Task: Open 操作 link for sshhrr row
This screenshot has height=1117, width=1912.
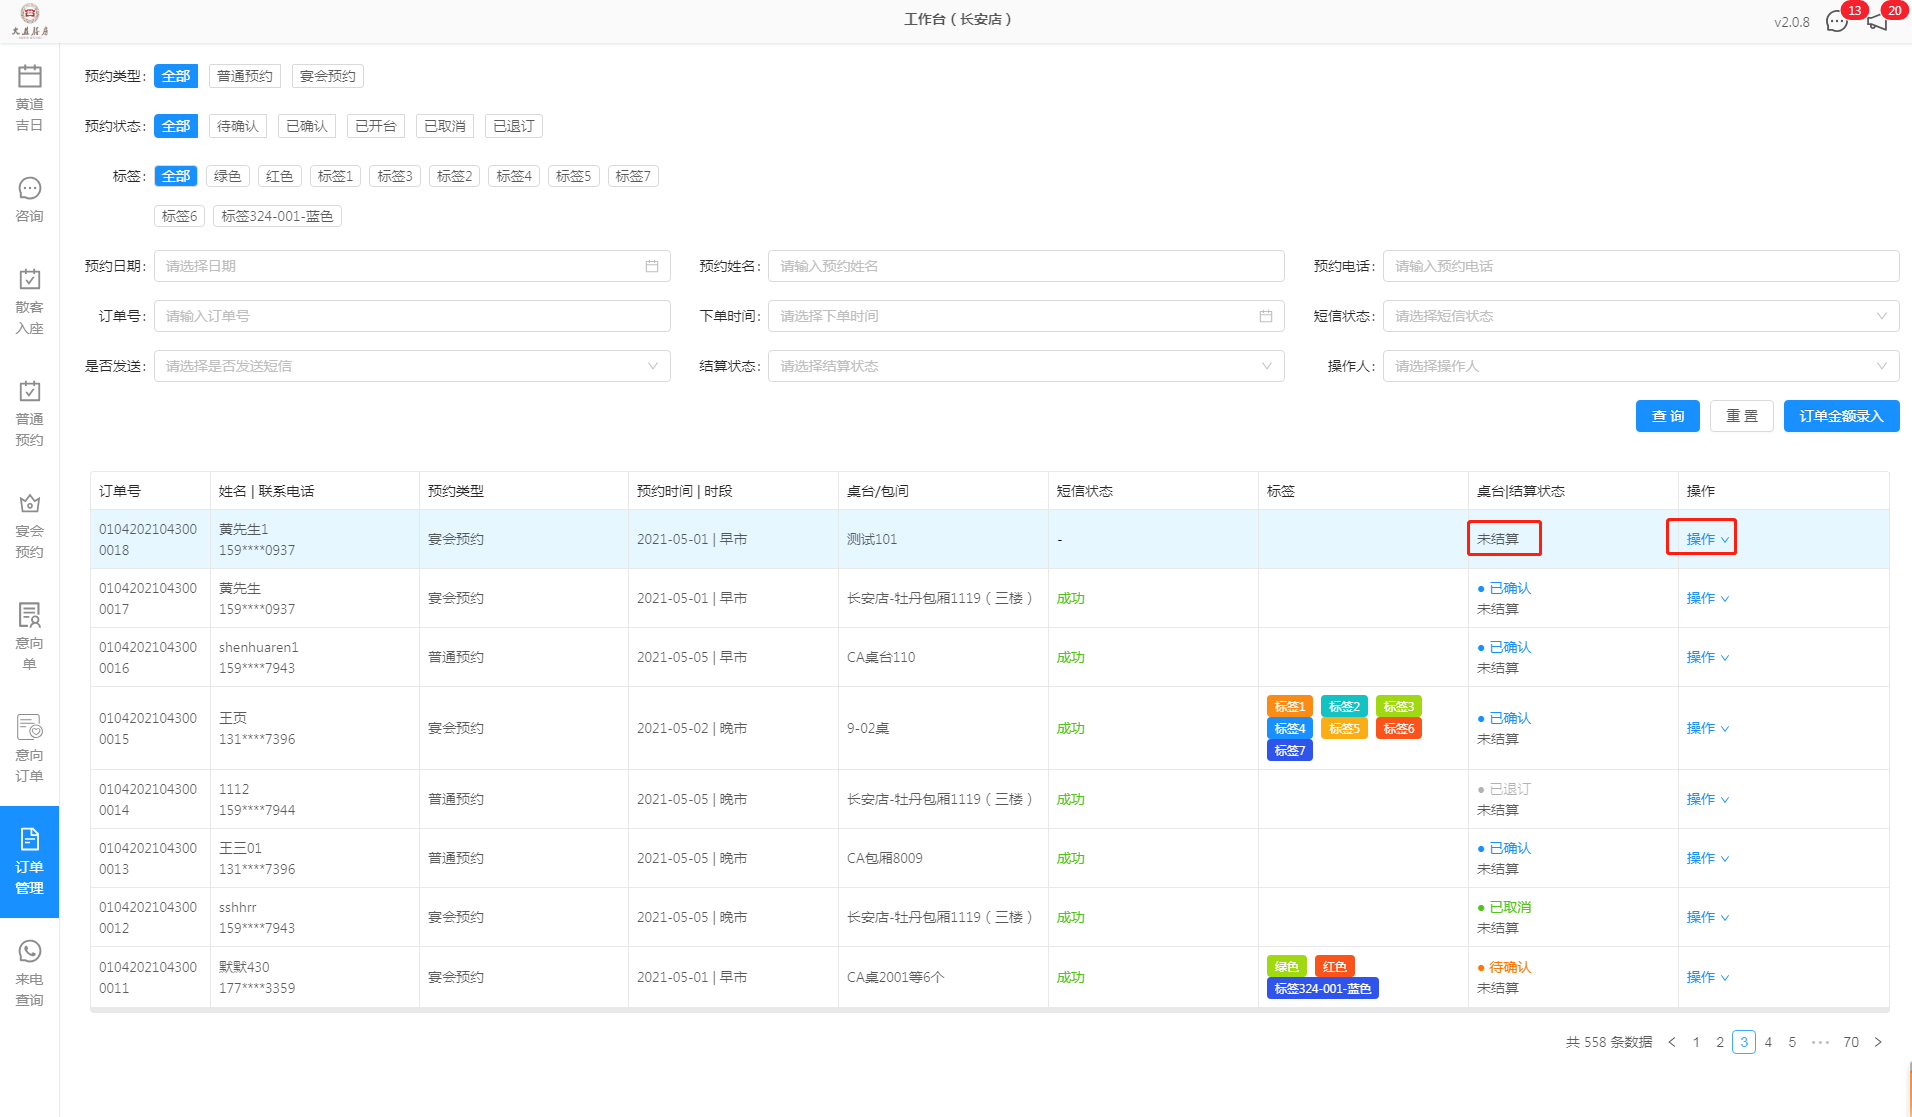Action: (1707, 917)
